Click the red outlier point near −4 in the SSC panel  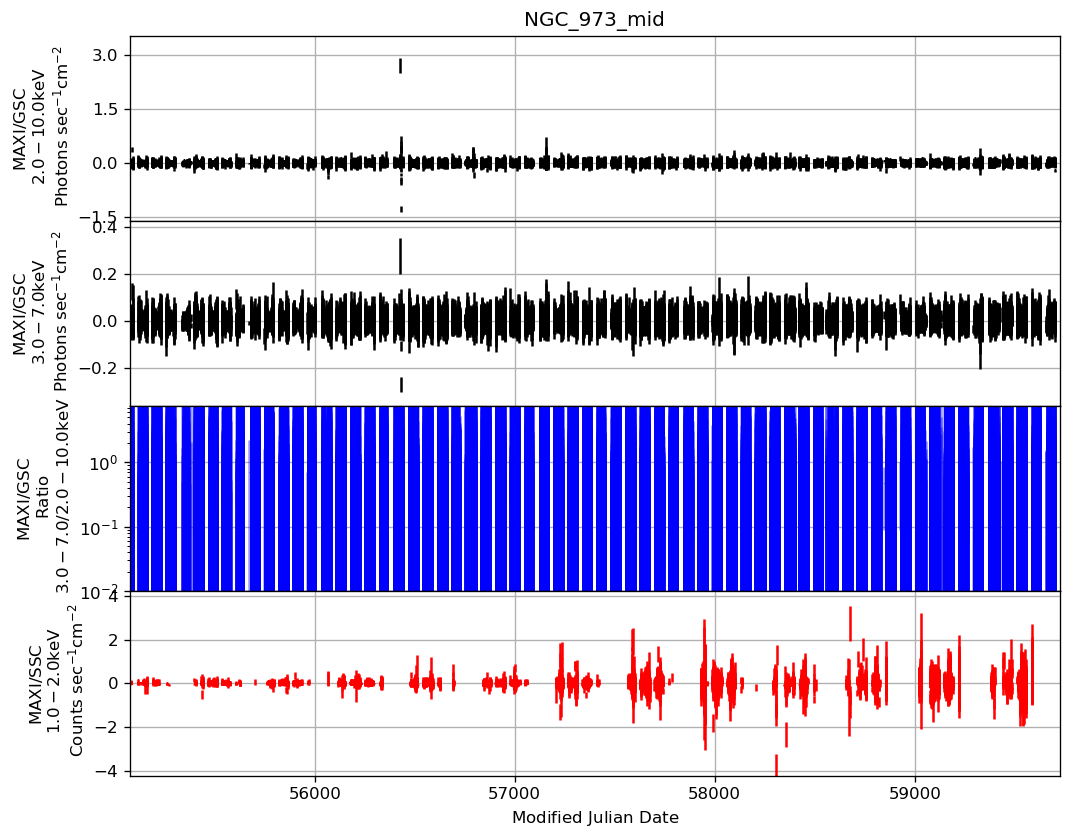(x=776, y=765)
